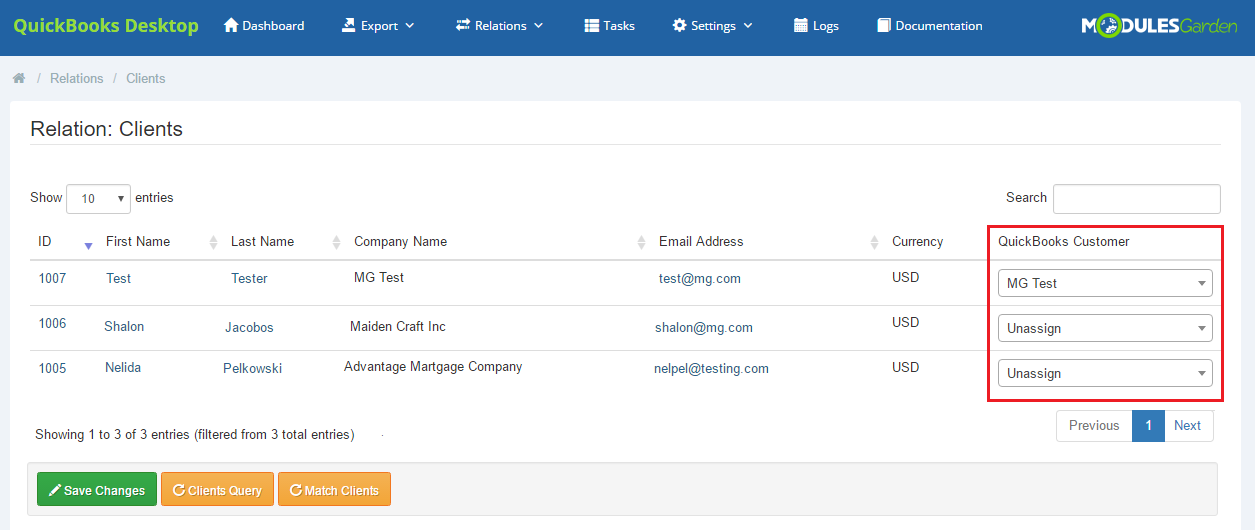
Task: Click the Save Changes button
Action: [x=97, y=490]
